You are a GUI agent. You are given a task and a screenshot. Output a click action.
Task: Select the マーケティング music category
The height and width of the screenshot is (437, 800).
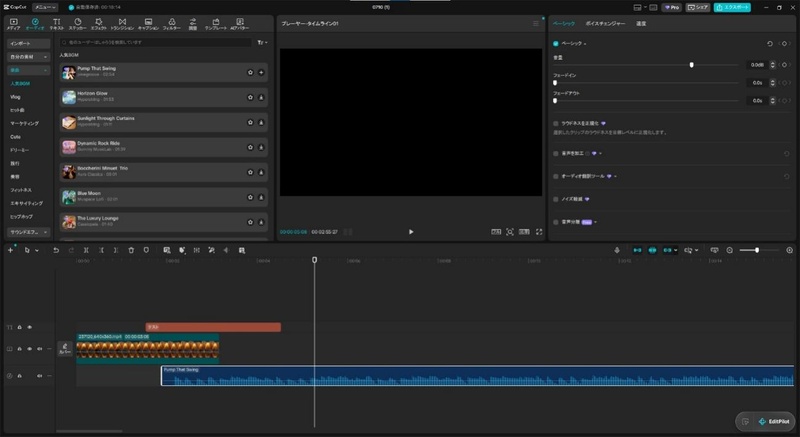[x=24, y=123]
